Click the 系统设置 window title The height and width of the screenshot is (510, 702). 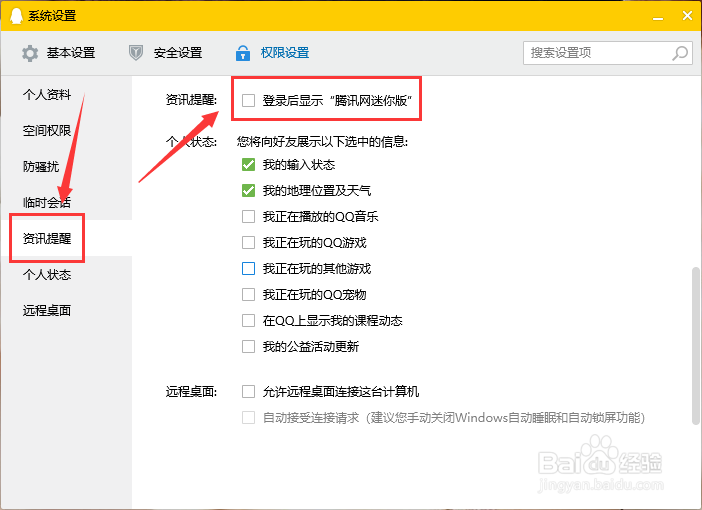click(52, 16)
